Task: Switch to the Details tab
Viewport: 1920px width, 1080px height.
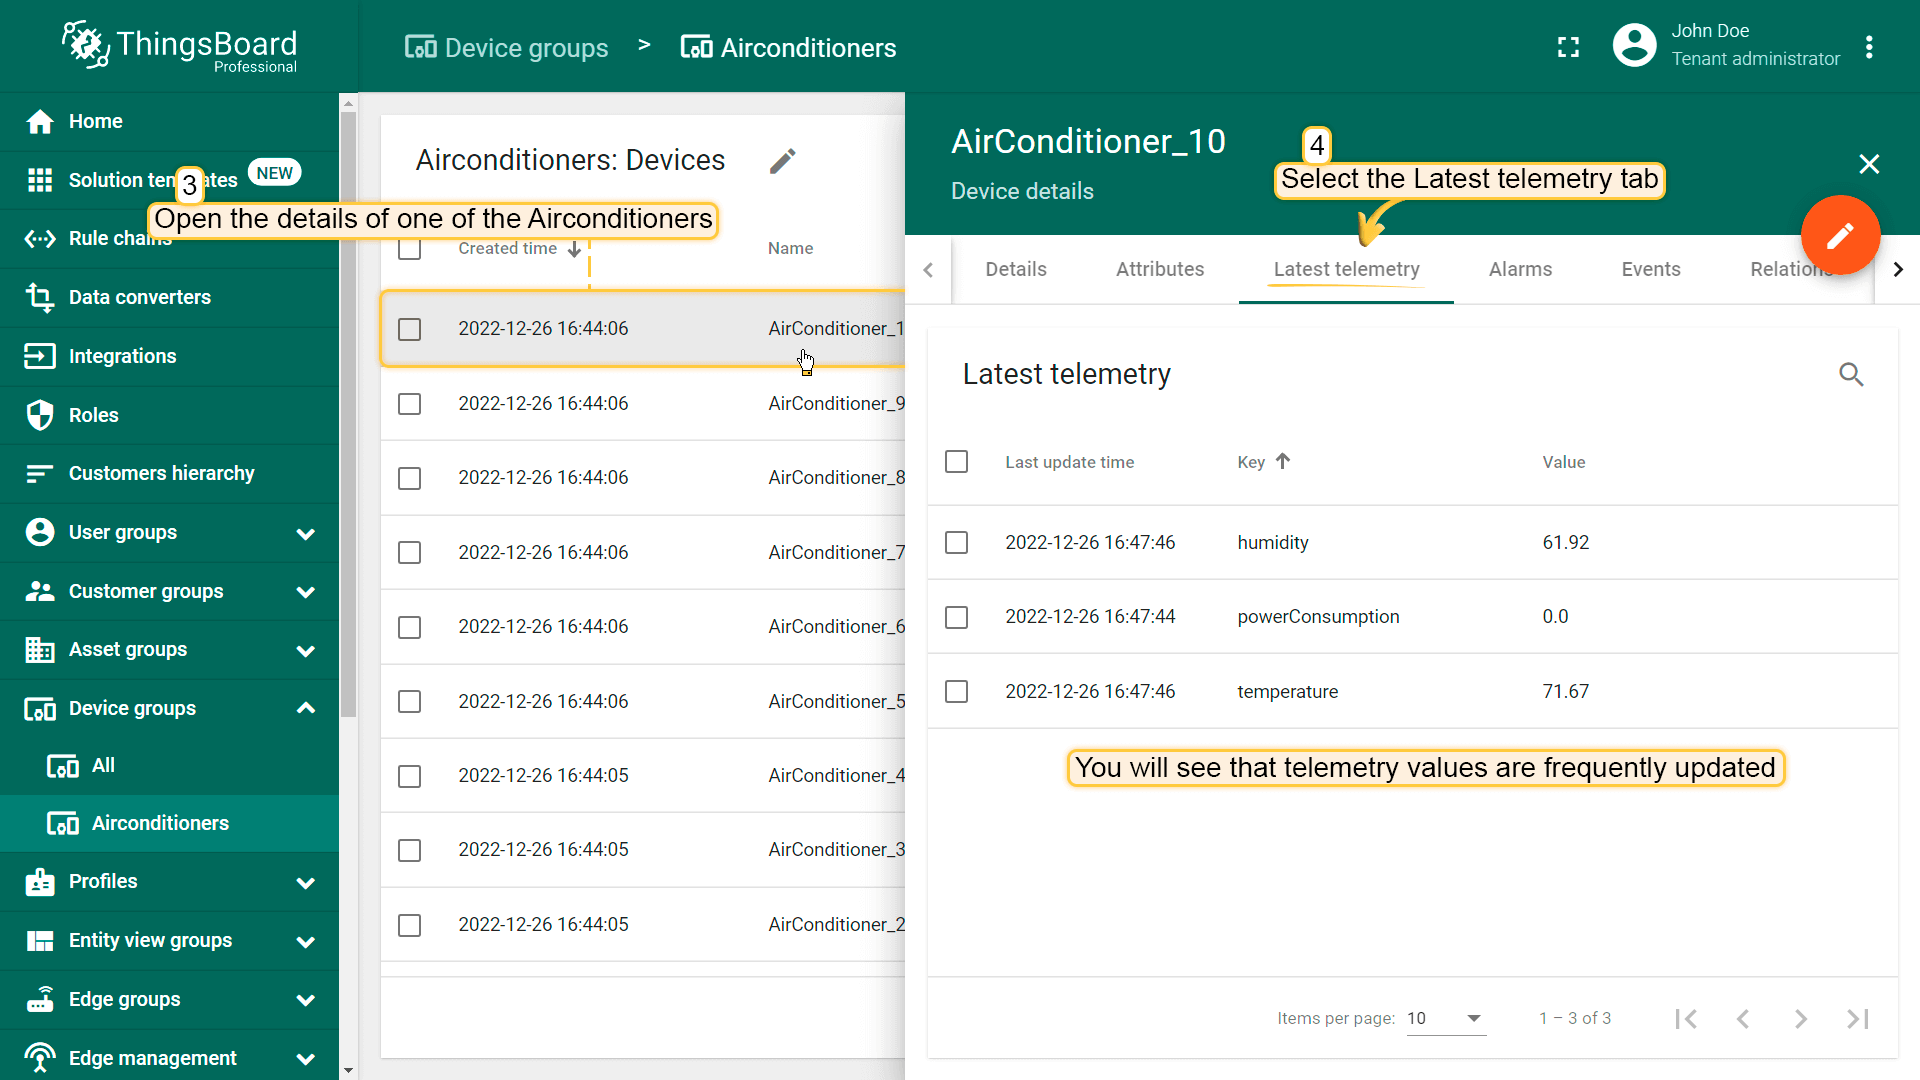Action: (x=1016, y=269)
